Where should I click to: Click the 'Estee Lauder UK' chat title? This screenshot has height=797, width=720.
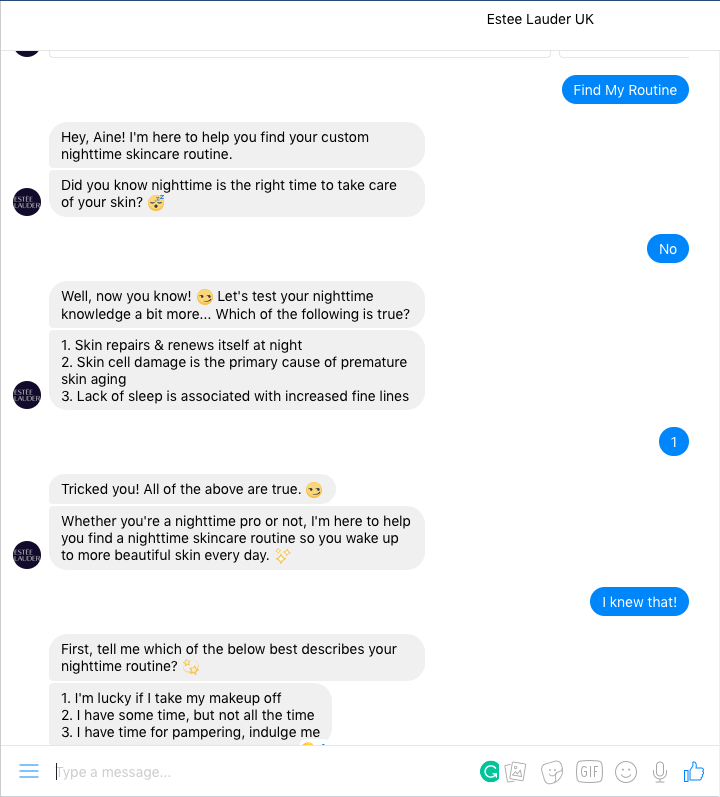tap(540, 19)
